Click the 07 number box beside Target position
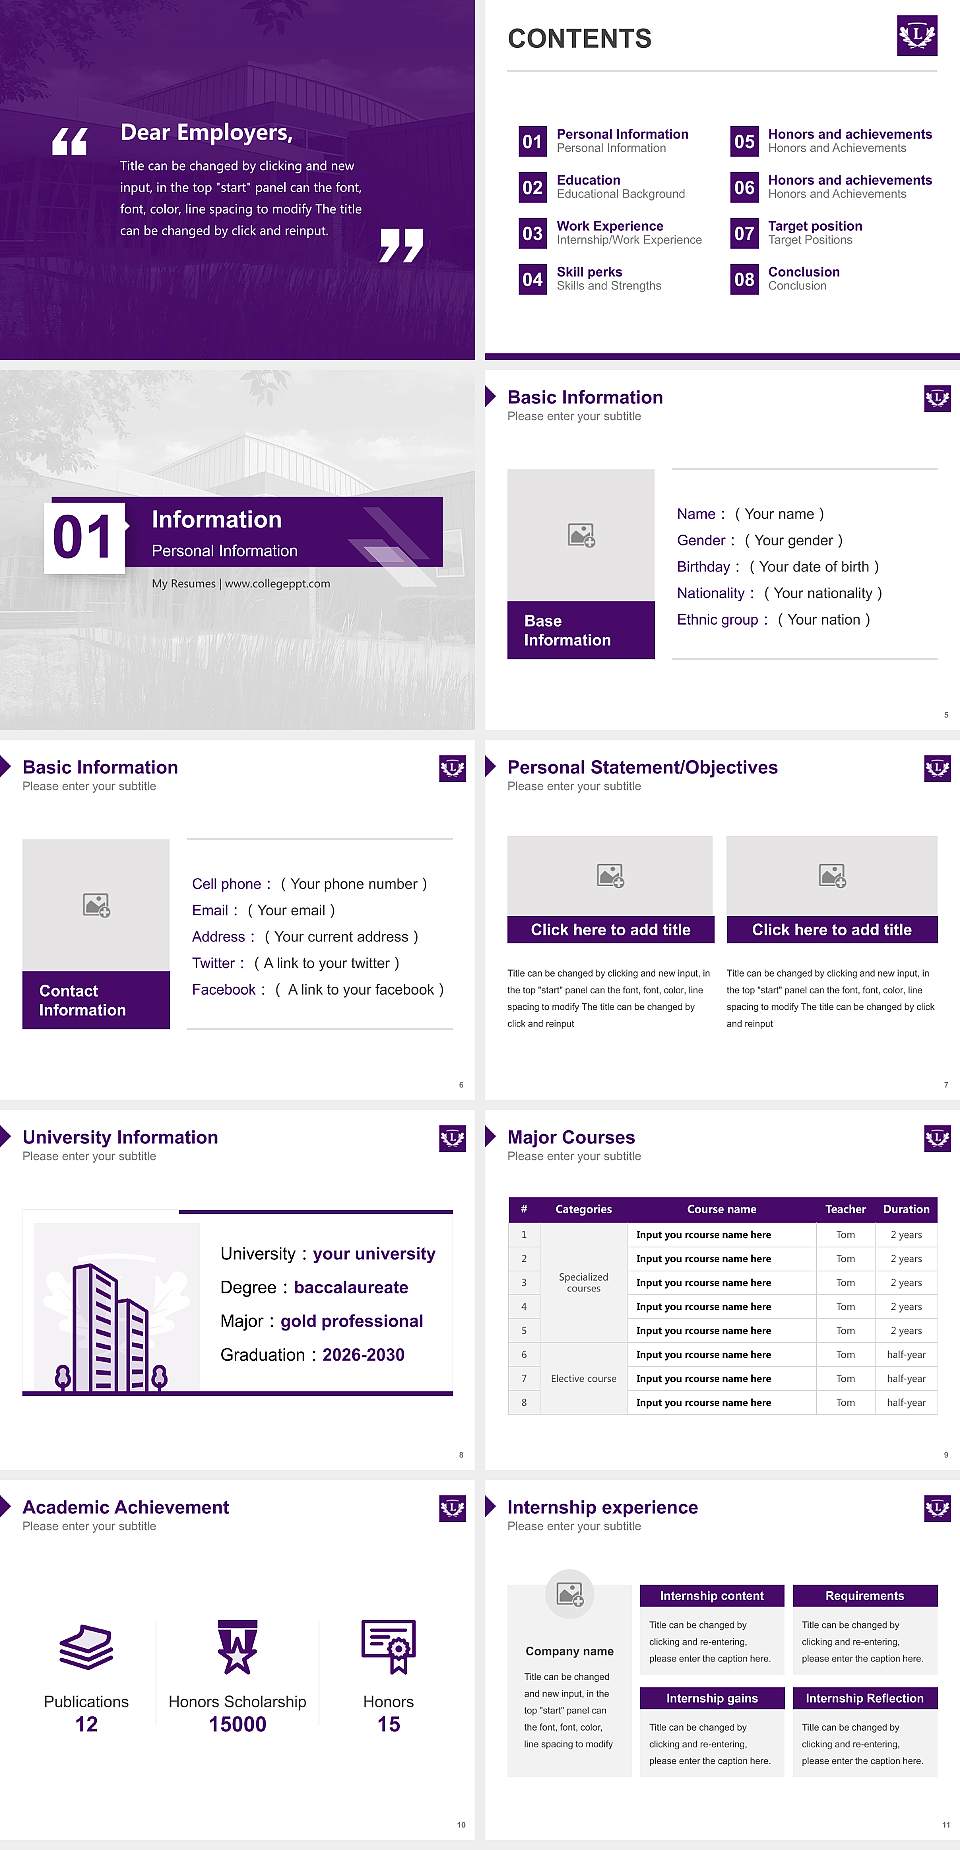 [744, 233]
